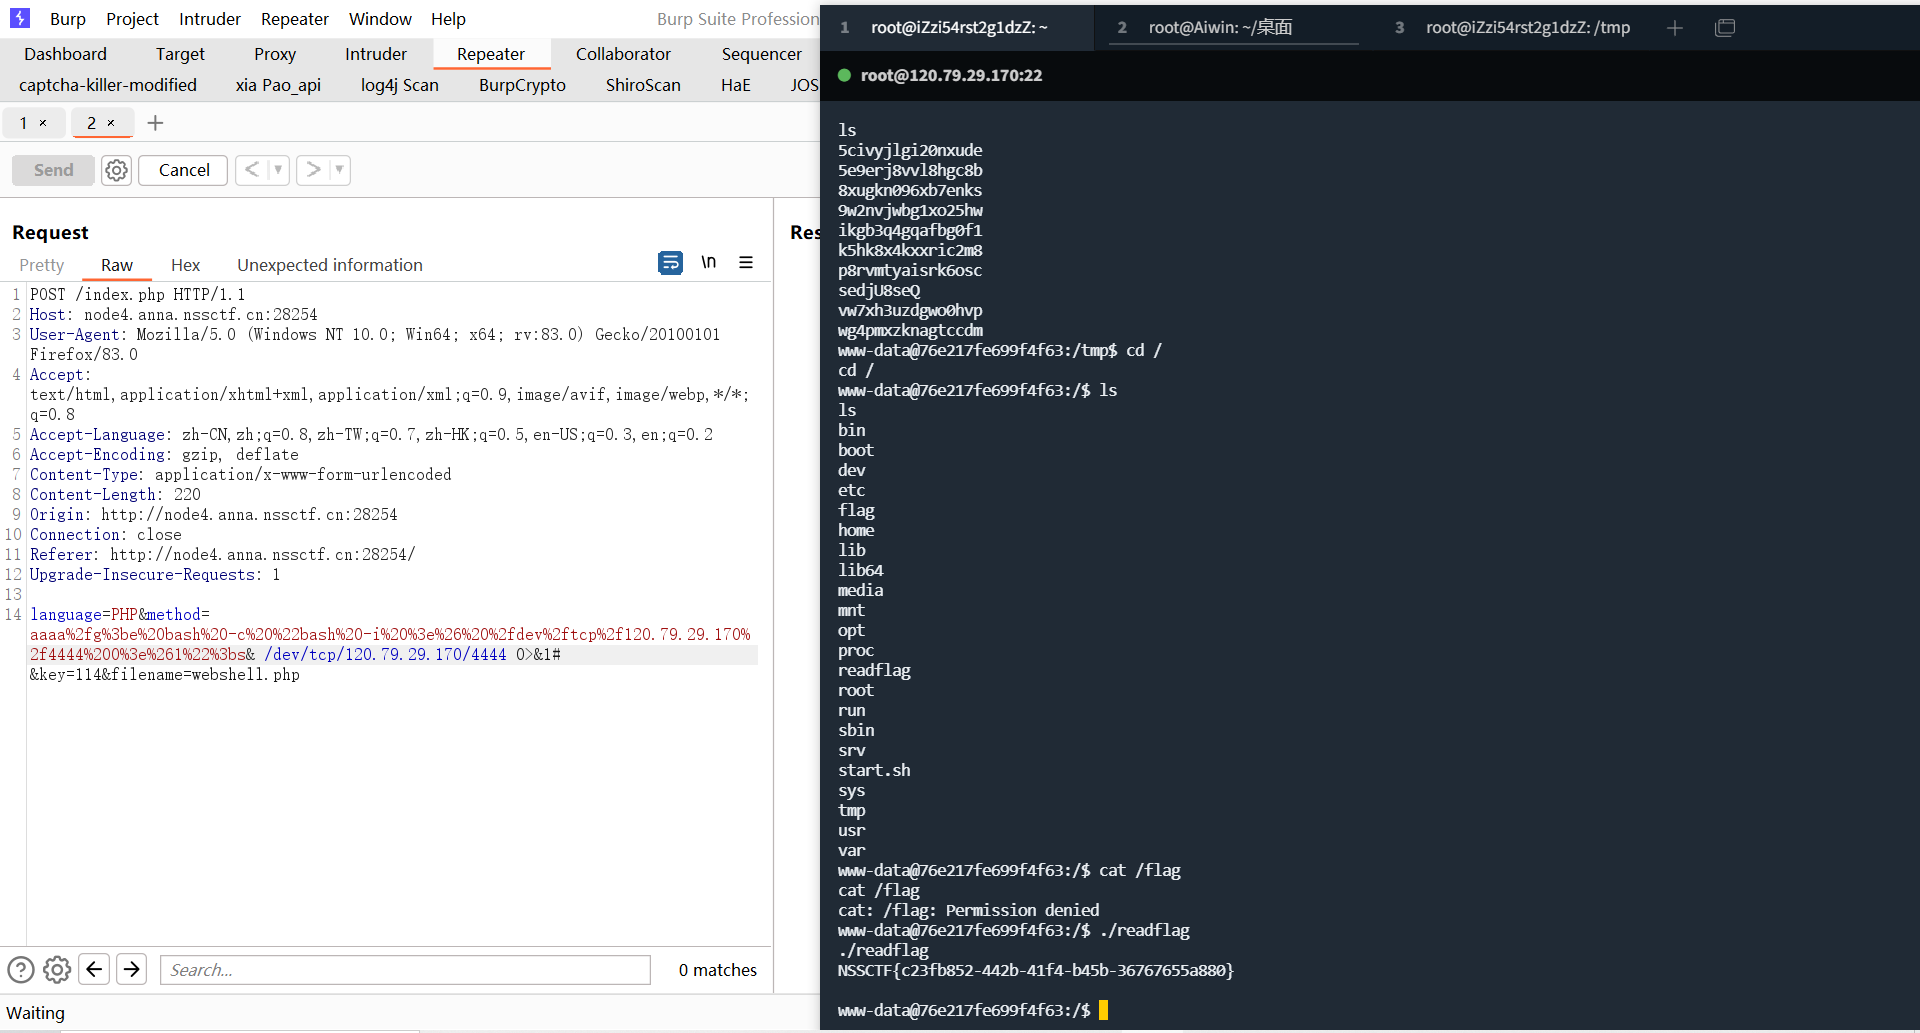The height and width of the screenshot is (1033, 1920).
Task: Click the Send button
Action: pos(53,170)
